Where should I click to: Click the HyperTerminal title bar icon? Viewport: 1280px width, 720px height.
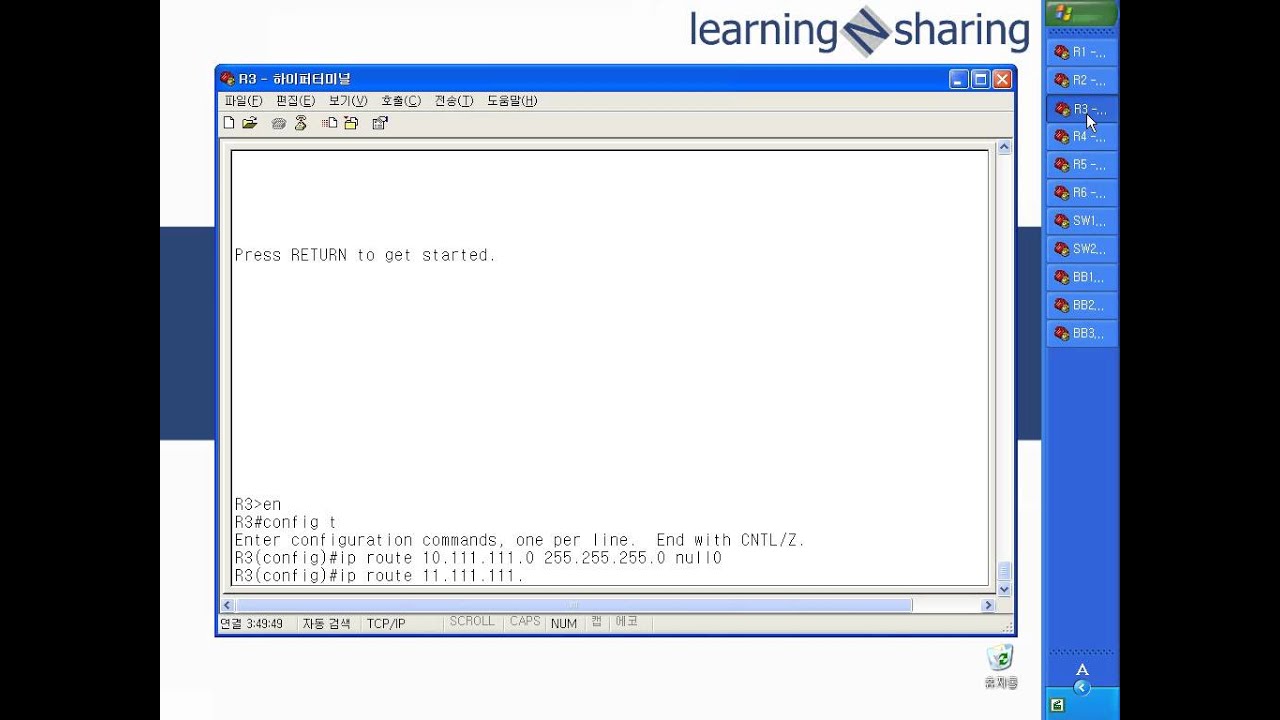click(227, 79)
